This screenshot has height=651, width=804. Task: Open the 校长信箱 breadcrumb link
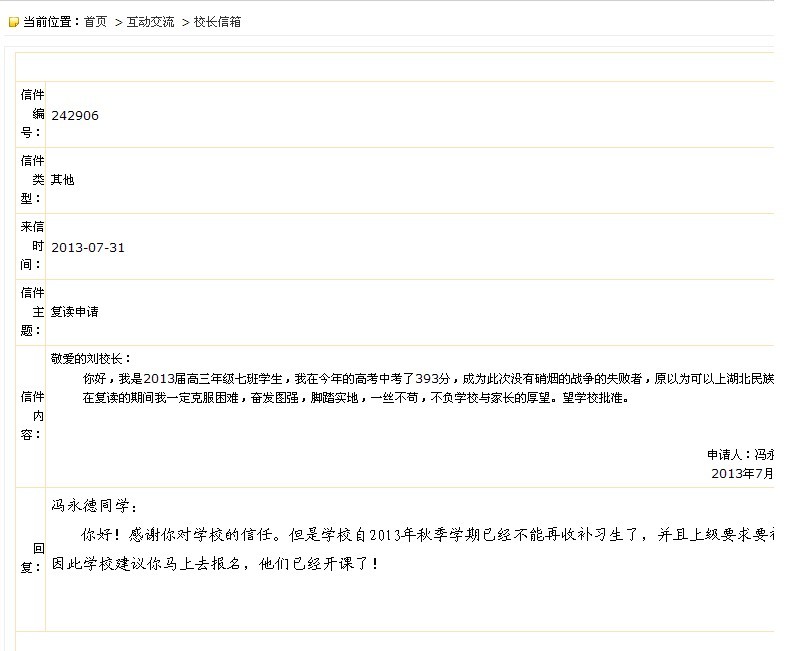(217, 22)
